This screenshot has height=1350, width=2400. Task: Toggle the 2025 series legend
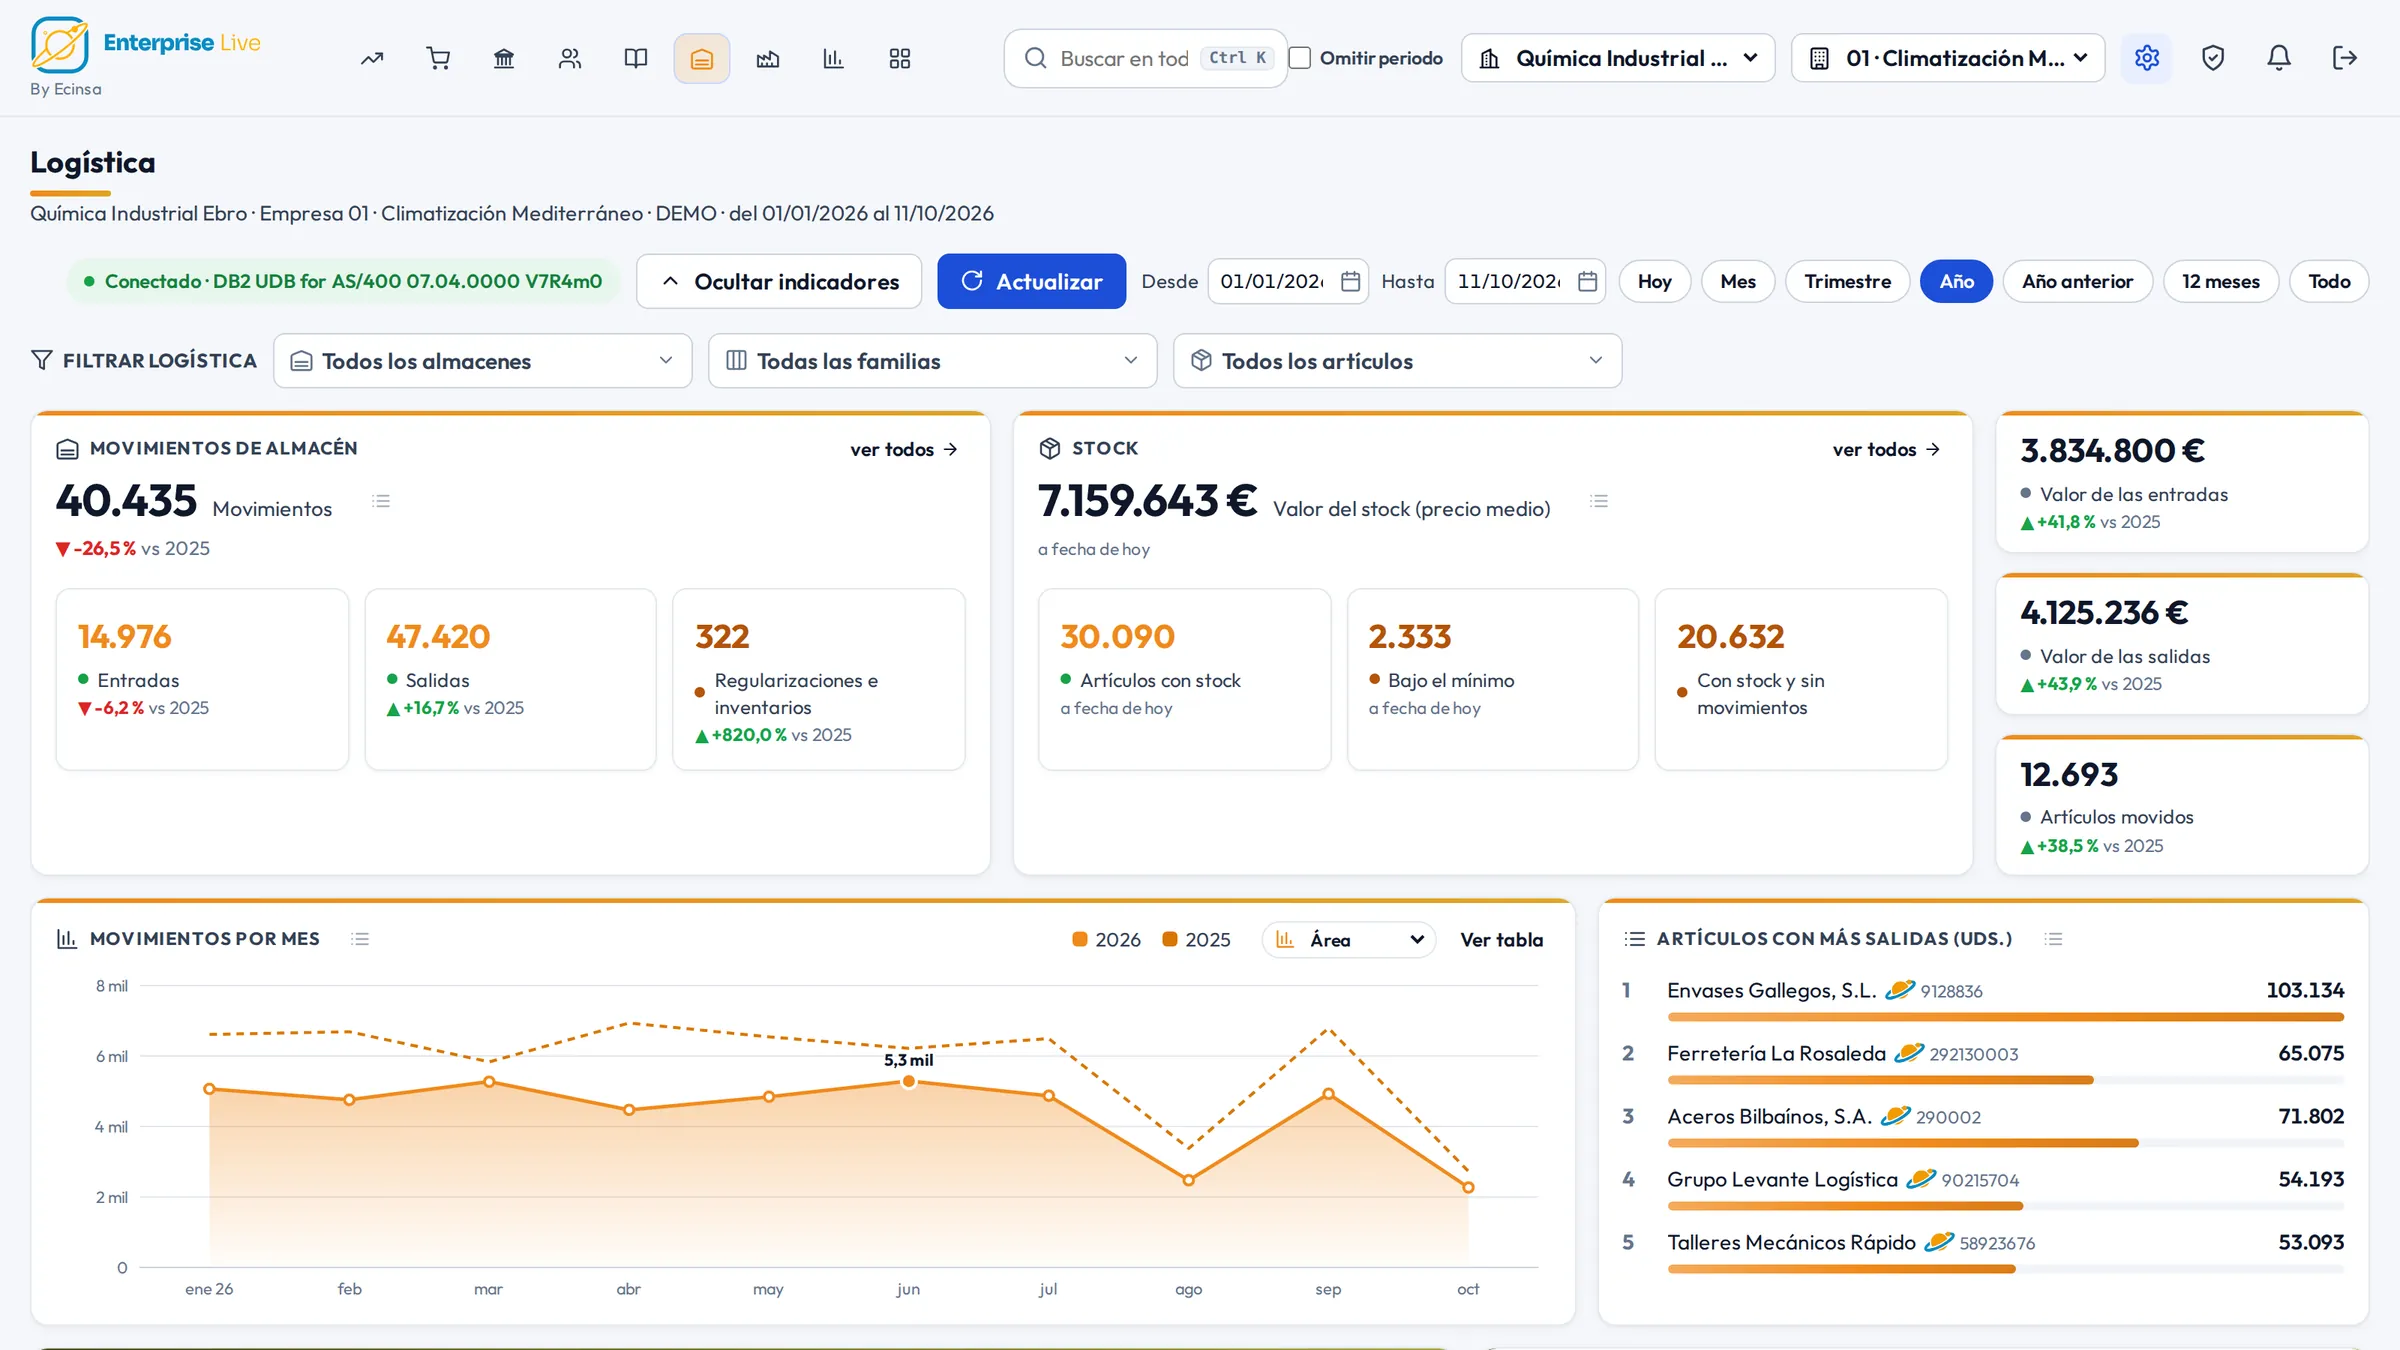coord(1196,939)
